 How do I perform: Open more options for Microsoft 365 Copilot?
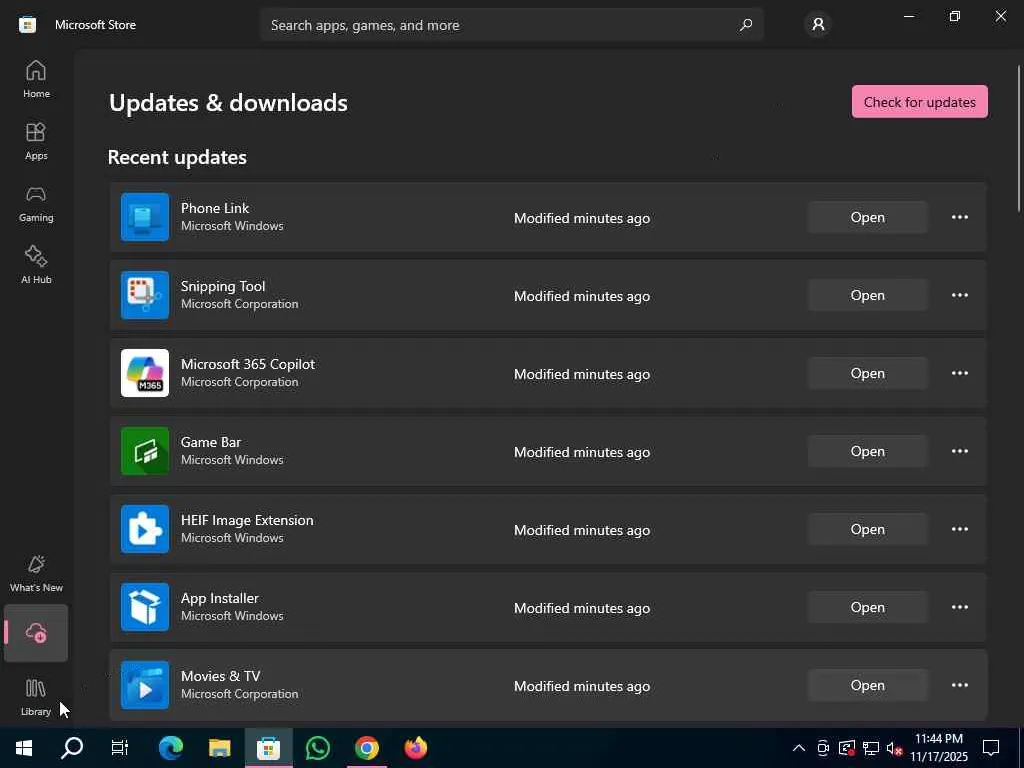959,374
